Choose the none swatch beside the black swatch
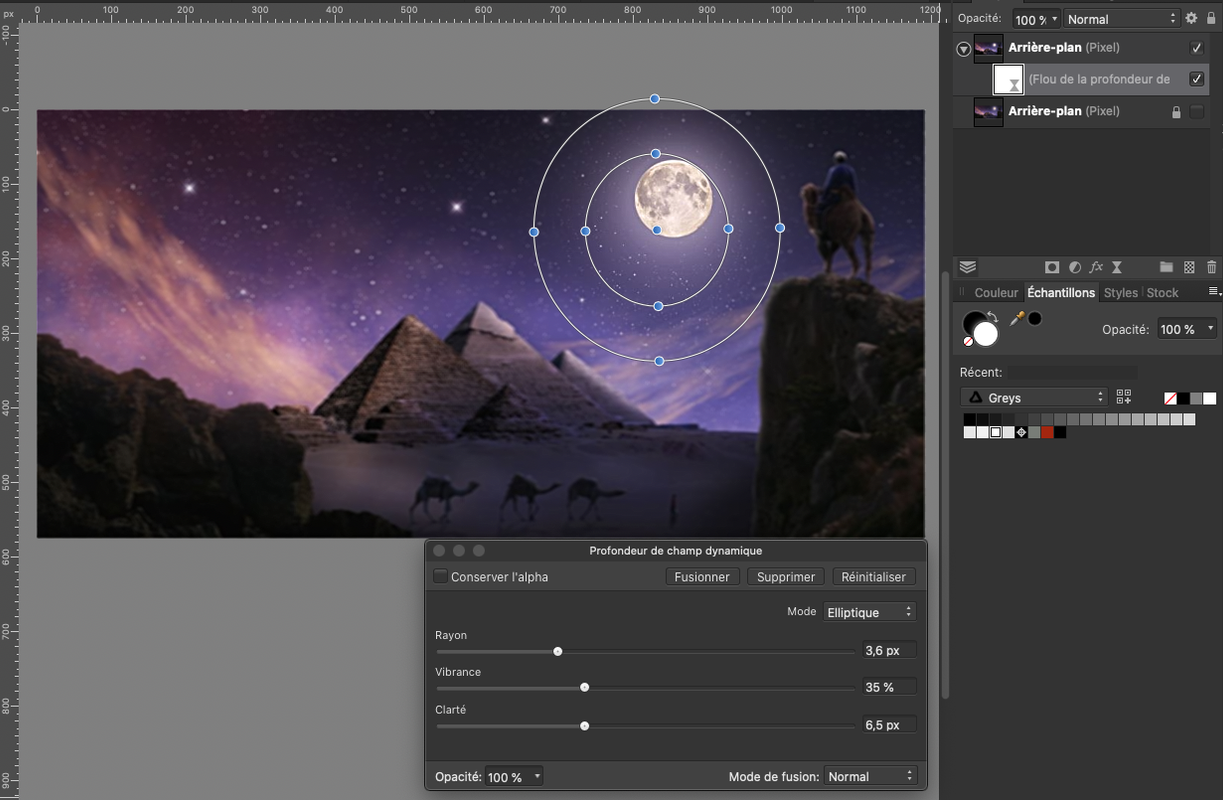 point(1170,398)
